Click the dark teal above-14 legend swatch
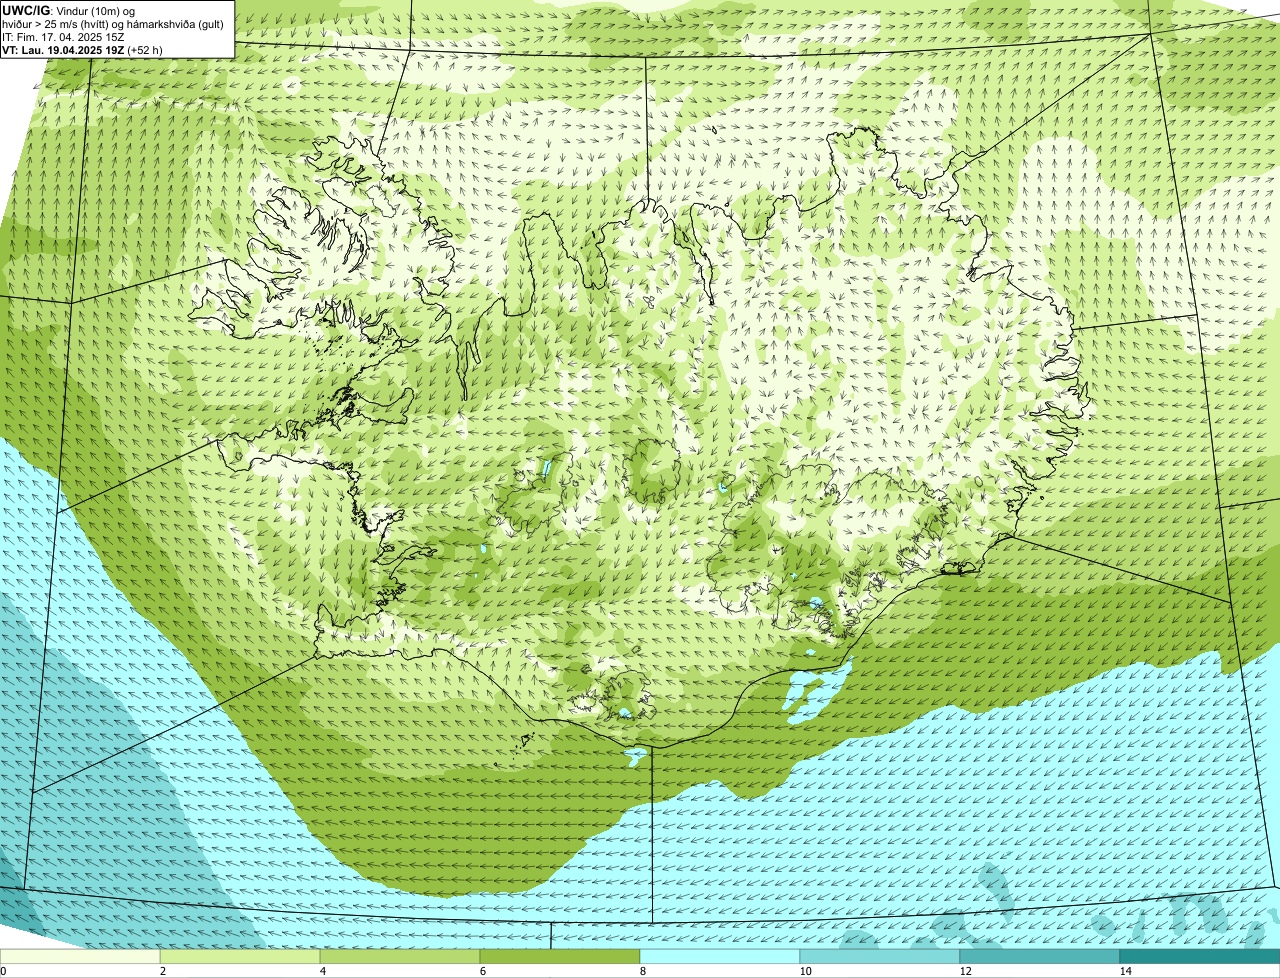The height and width of the screenshot is (978, 1280). (x=1200, y=956)
